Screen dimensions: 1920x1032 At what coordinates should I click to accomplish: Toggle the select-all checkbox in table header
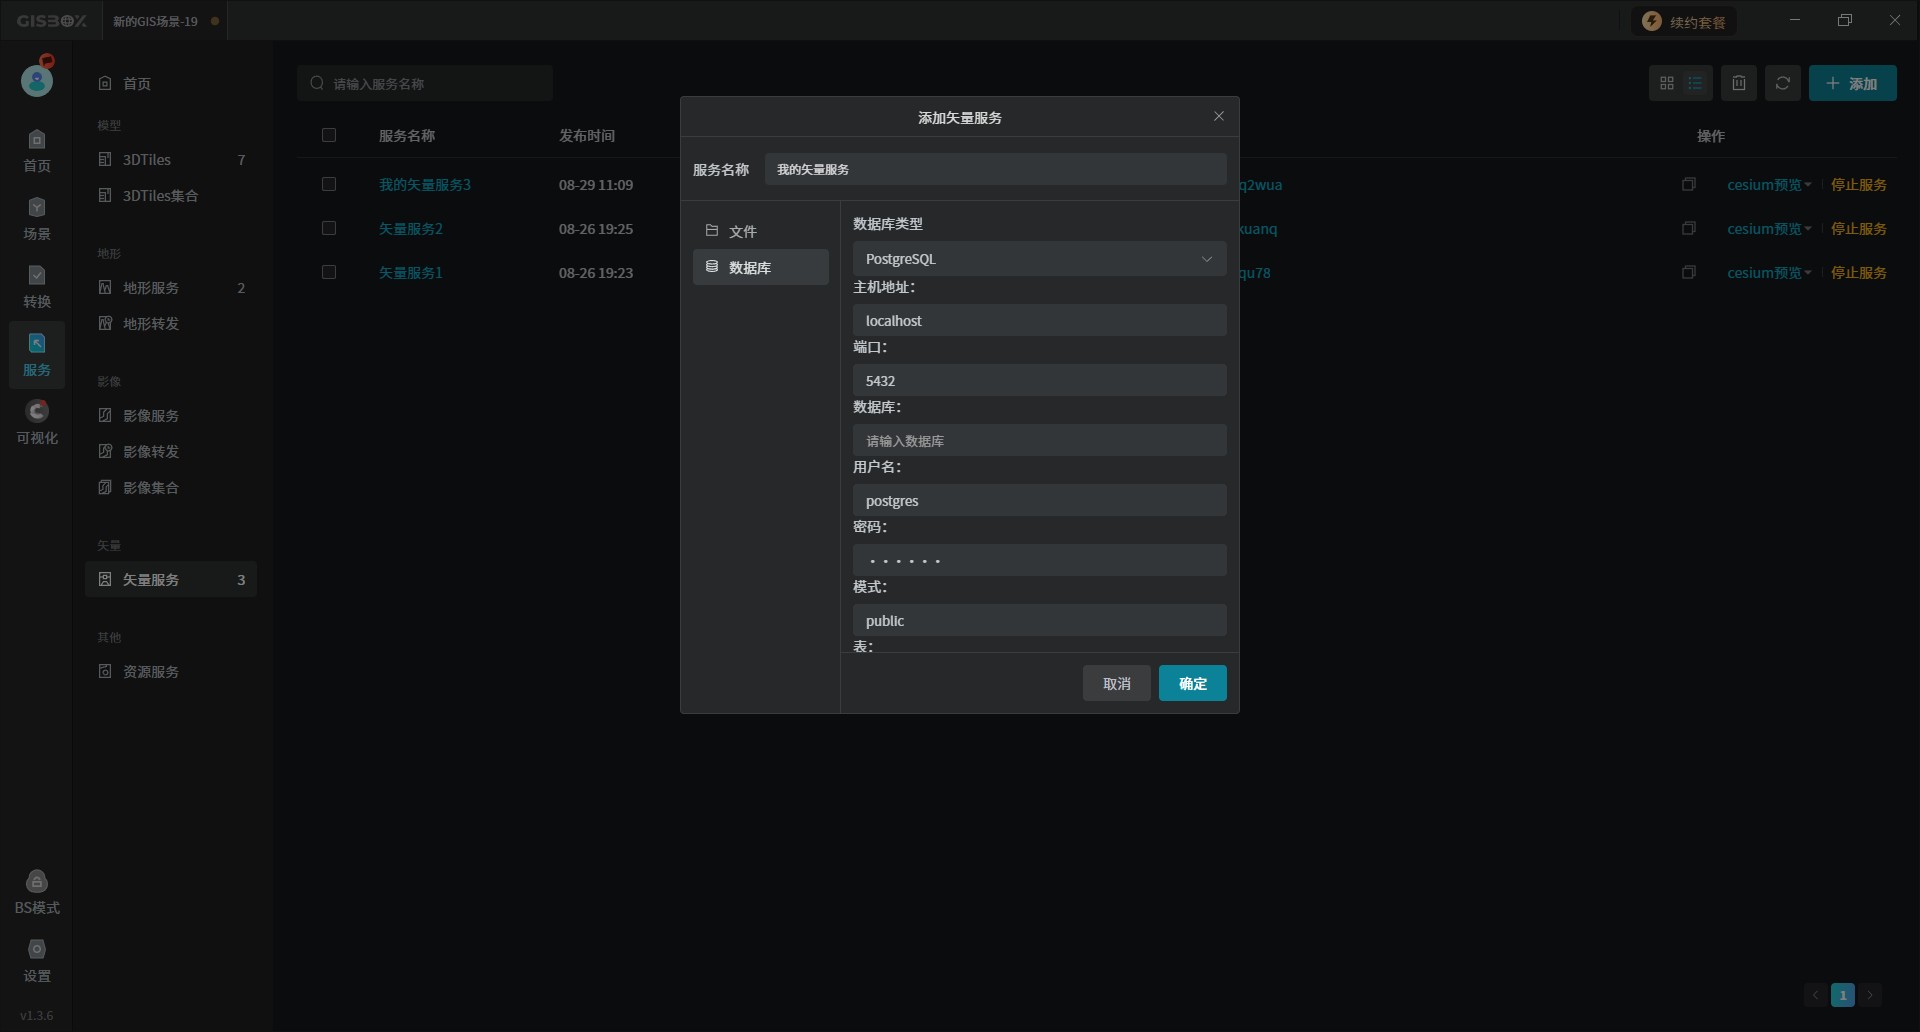pos(329,136)
